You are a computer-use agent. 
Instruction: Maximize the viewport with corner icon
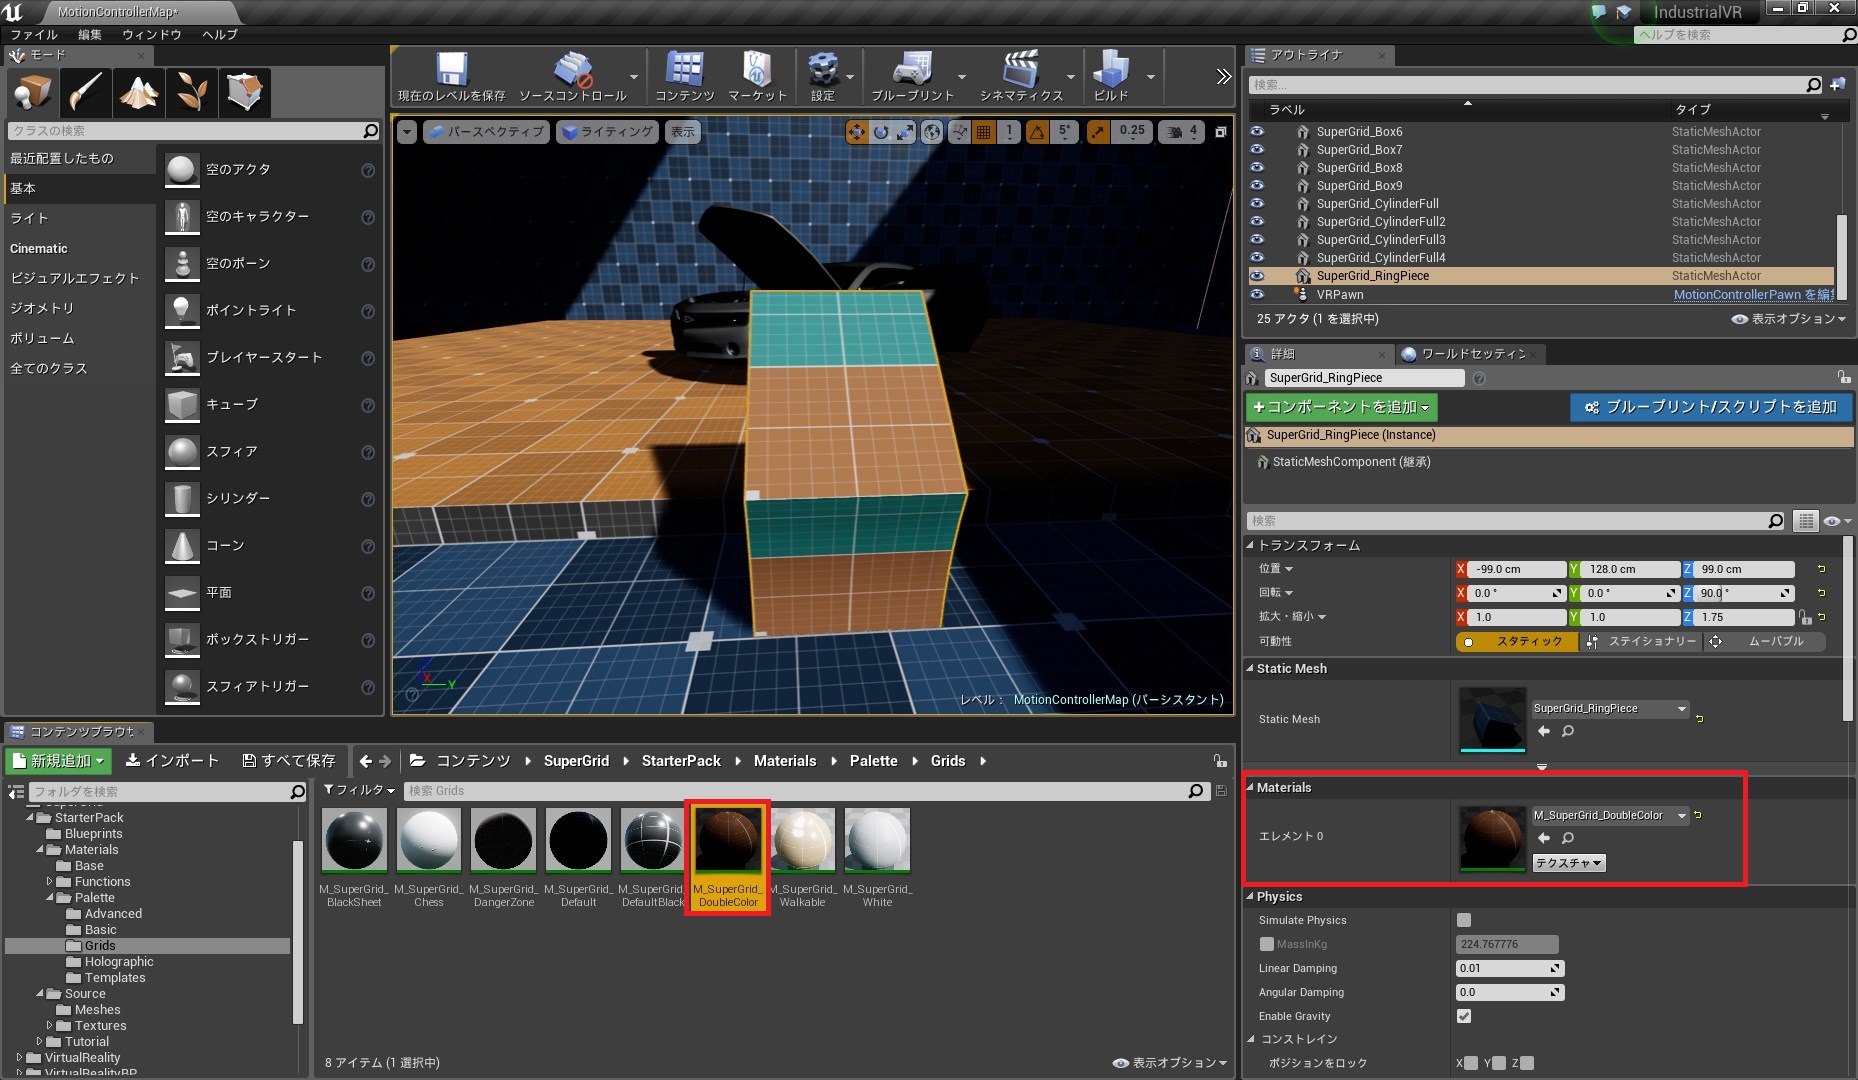[x=1220, y=132]
